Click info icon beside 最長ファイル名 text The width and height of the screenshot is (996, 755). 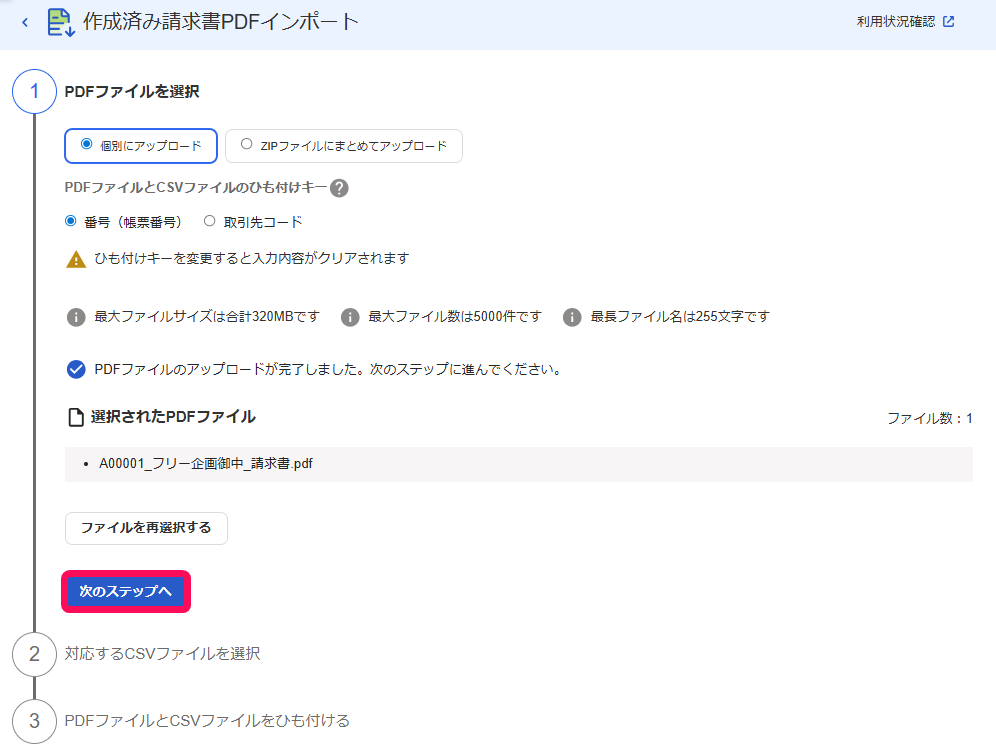572,317
